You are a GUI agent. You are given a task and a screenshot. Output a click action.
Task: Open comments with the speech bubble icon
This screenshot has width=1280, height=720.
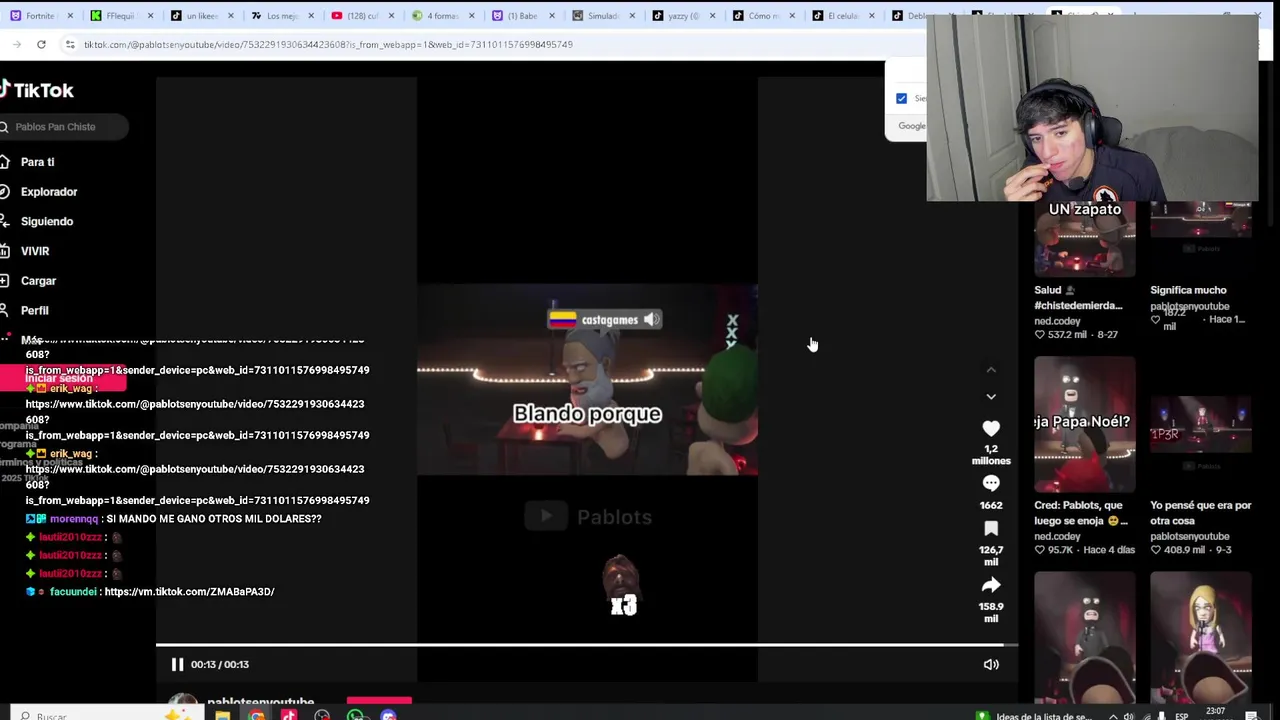pos(991,483)
